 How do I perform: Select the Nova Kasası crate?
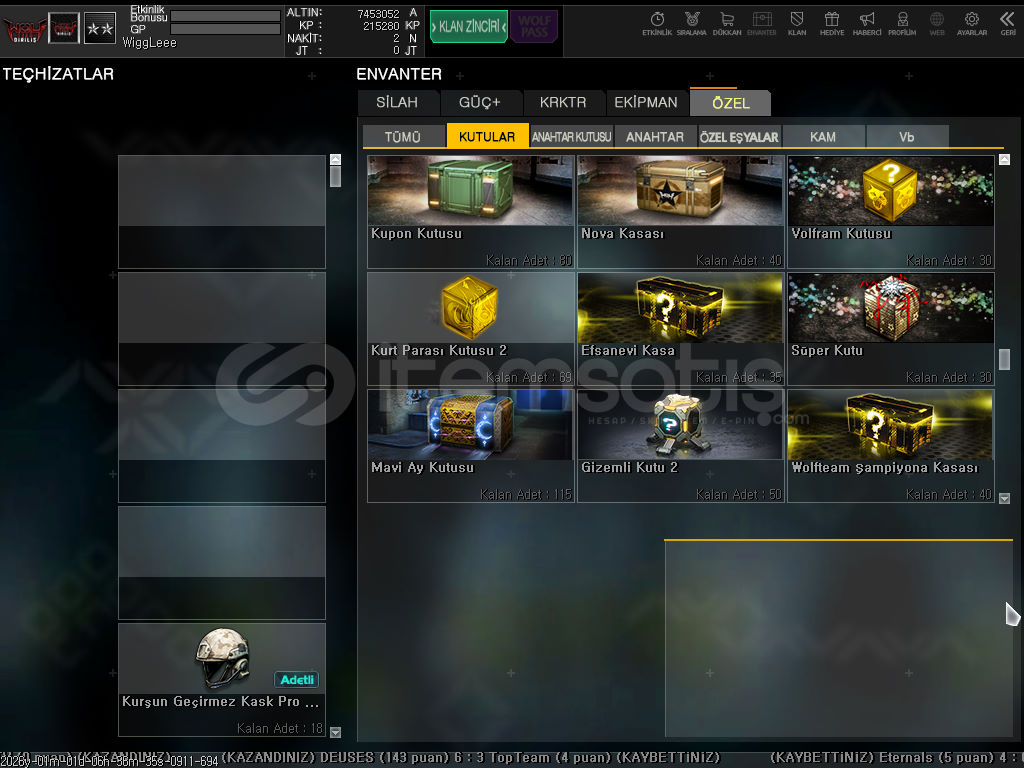pyautogui.click(x=680, y=212)
